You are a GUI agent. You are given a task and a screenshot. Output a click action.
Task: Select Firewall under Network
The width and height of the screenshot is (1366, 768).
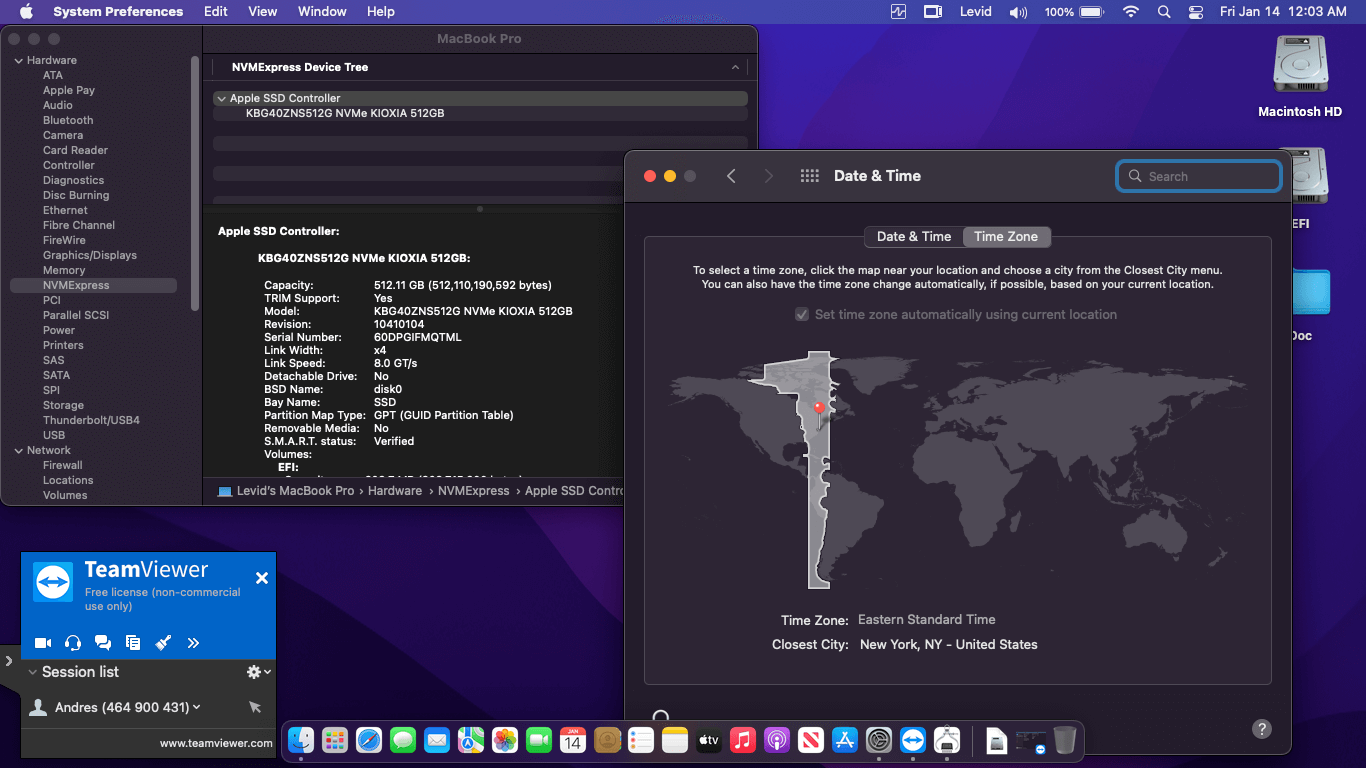[63, 465]
